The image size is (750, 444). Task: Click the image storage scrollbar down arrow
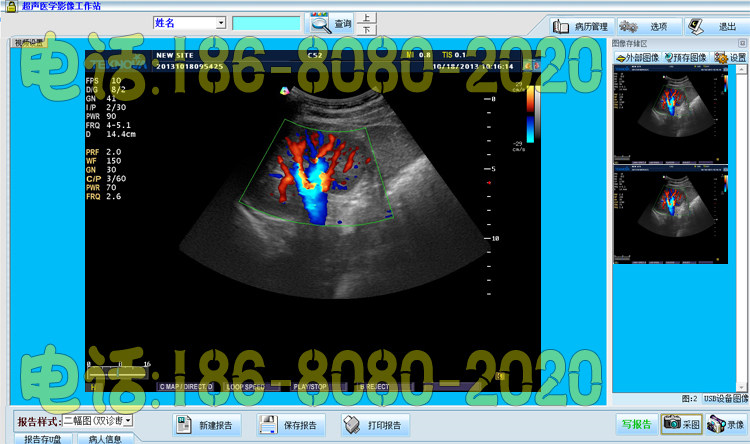tap(741, 387)
